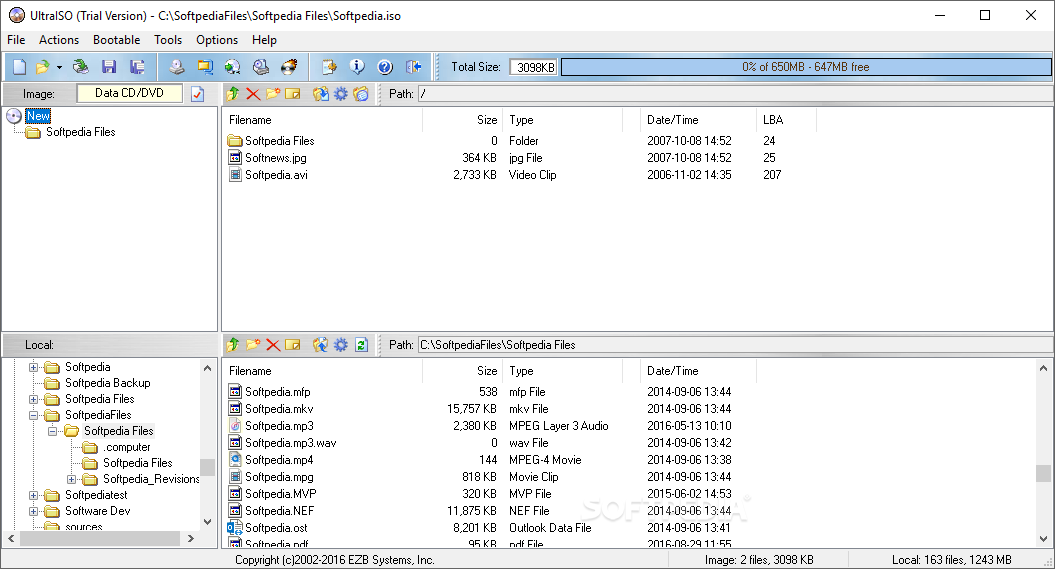Click the Total Size field showing 3098KB

[534, 67]
